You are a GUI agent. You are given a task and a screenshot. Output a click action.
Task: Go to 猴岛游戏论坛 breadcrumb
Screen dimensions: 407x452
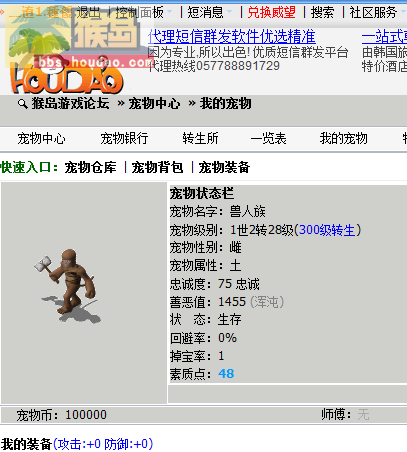point(70,104)
